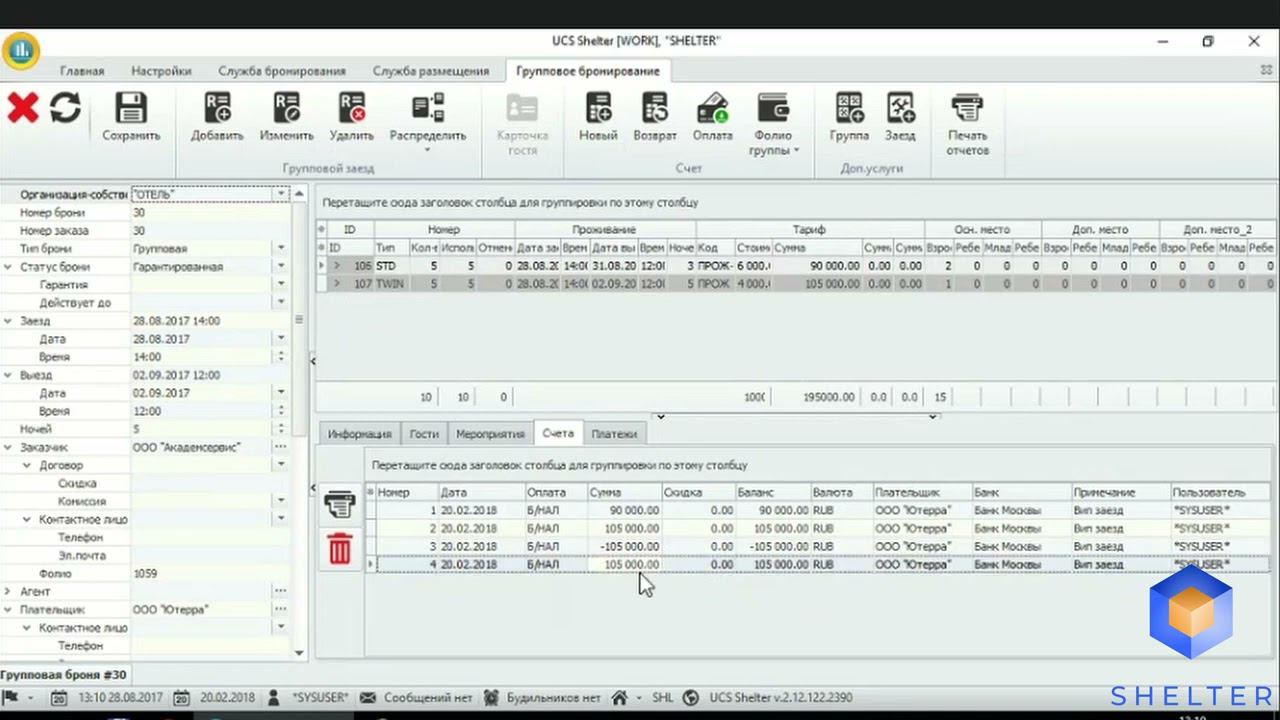Open the Заезд Дата date dropdown
Viewport: 1280px width, 720px height.
(x=281, y=338)
